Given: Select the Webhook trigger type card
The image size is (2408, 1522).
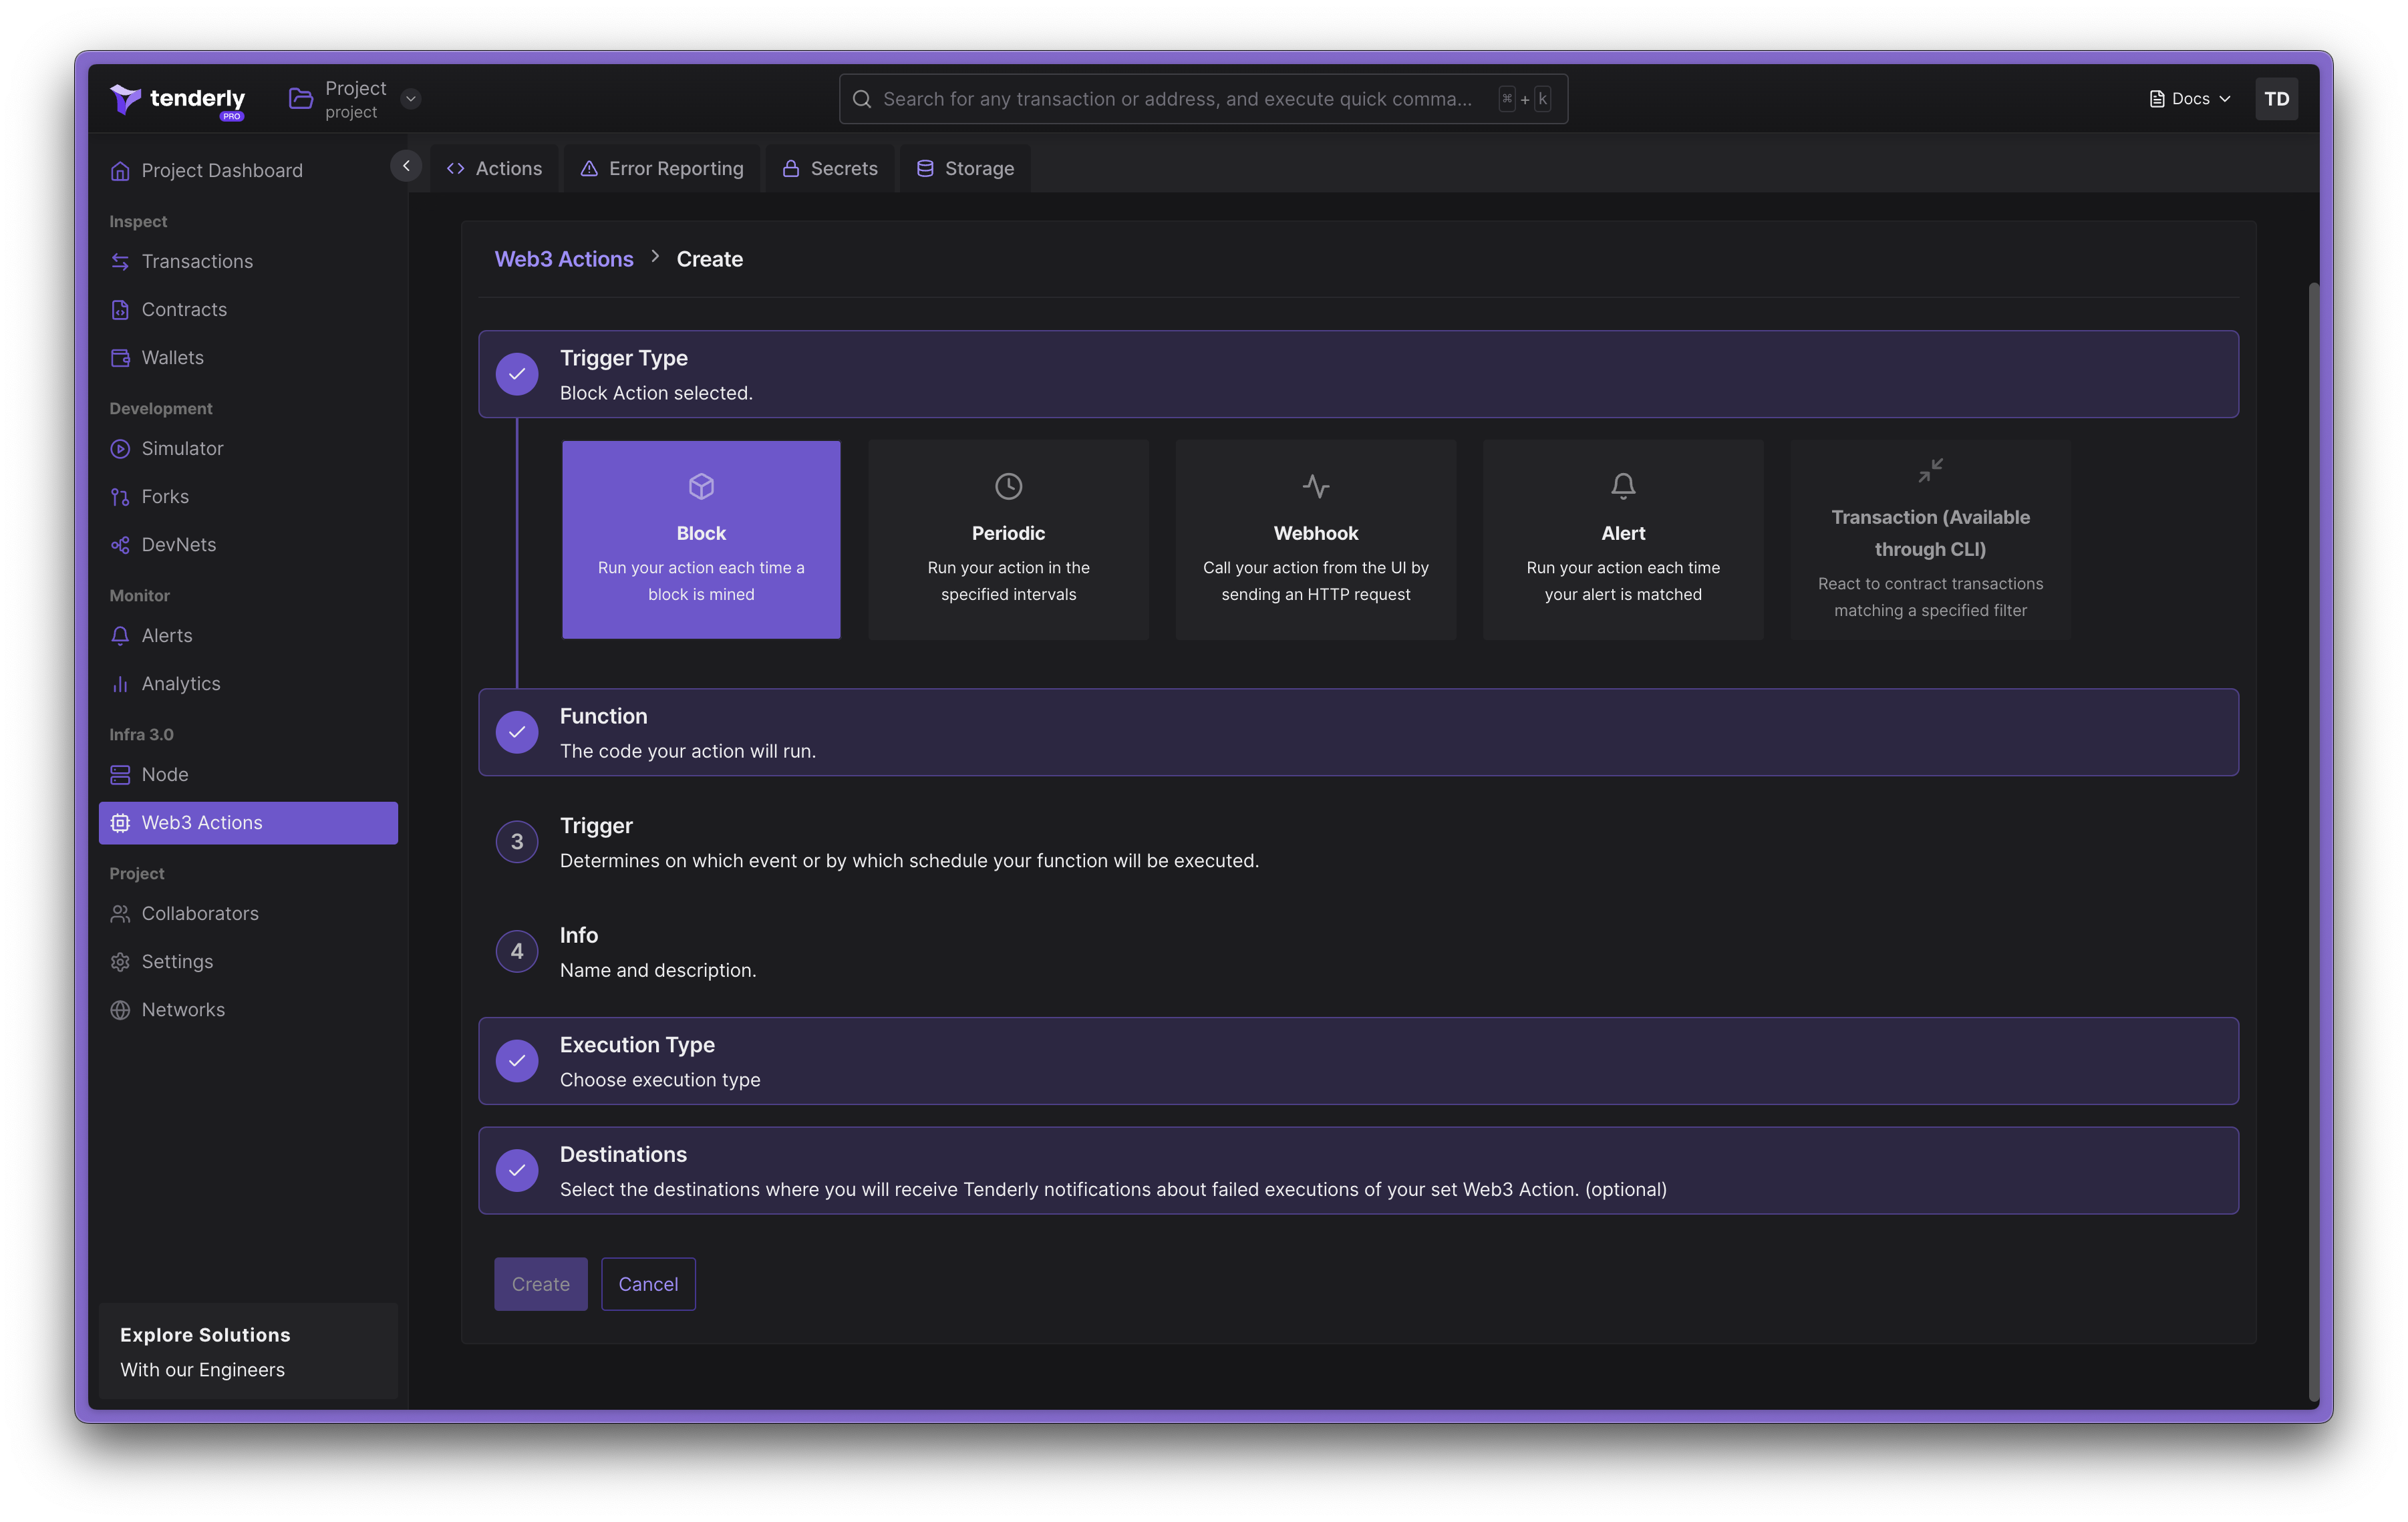Looking at the screenshot, I should [x=1315, y=539].
